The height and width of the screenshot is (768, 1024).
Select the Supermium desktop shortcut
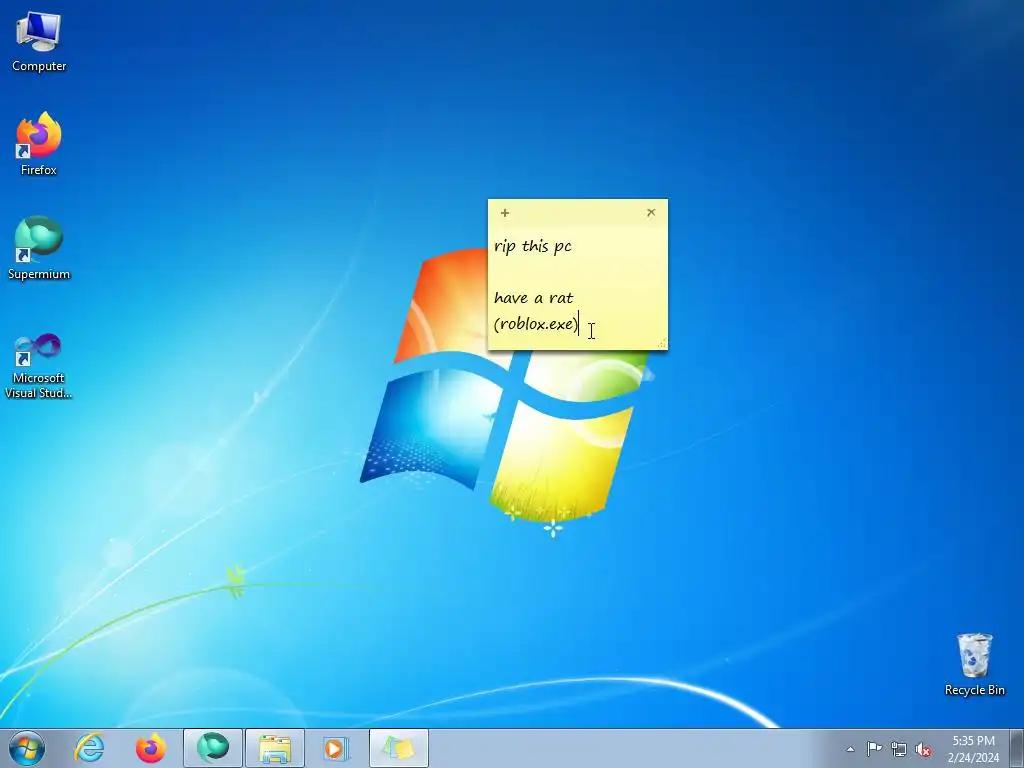coord(39,248)
